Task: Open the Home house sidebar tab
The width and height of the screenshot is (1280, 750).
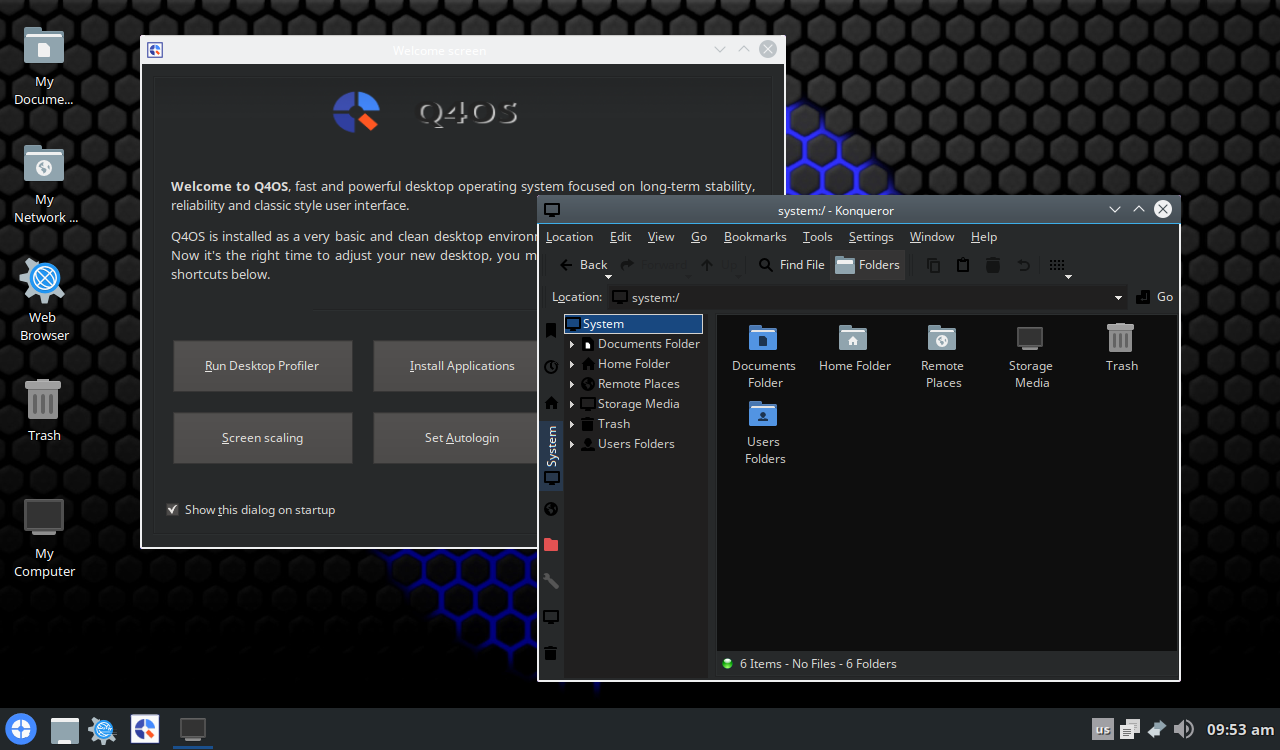Action: coord(551,403)
